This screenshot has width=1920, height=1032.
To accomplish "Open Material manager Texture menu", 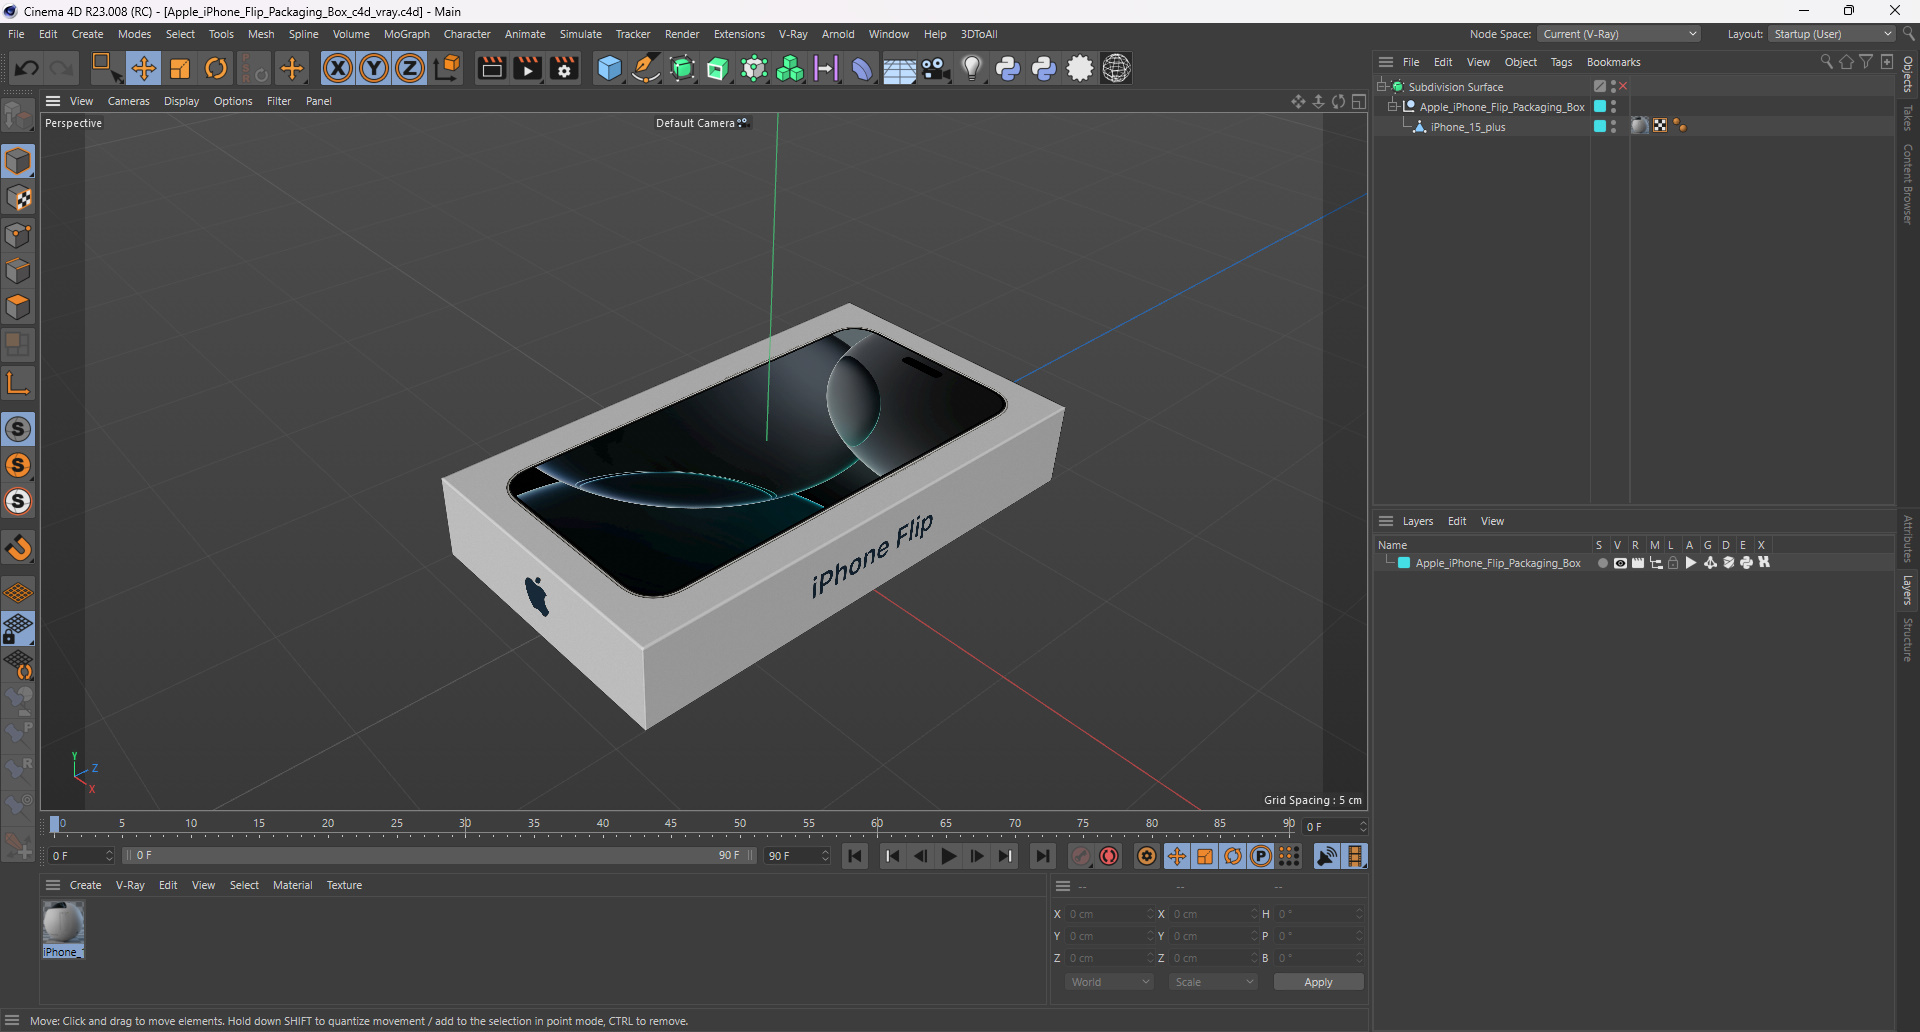I will pyautogui.click(x=344, y=885).
